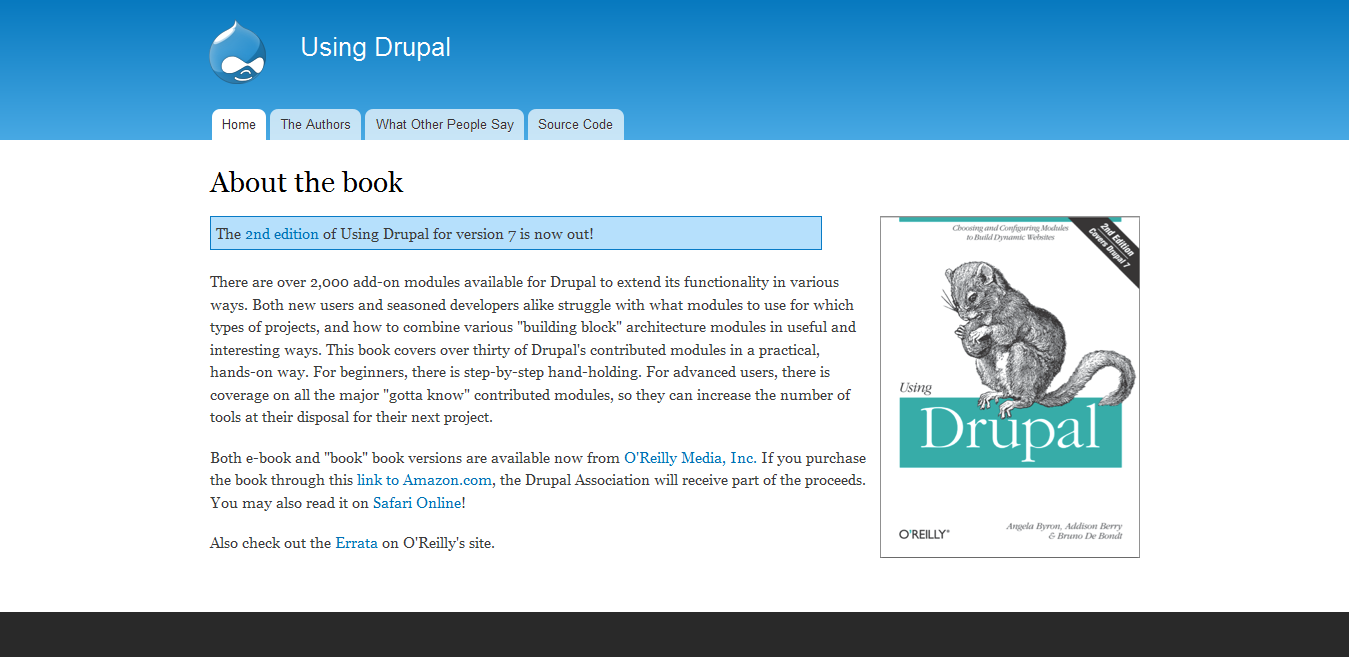Click the Using Drupal book cover image
Viewport: 1349px width, 657px height.
1010,387
